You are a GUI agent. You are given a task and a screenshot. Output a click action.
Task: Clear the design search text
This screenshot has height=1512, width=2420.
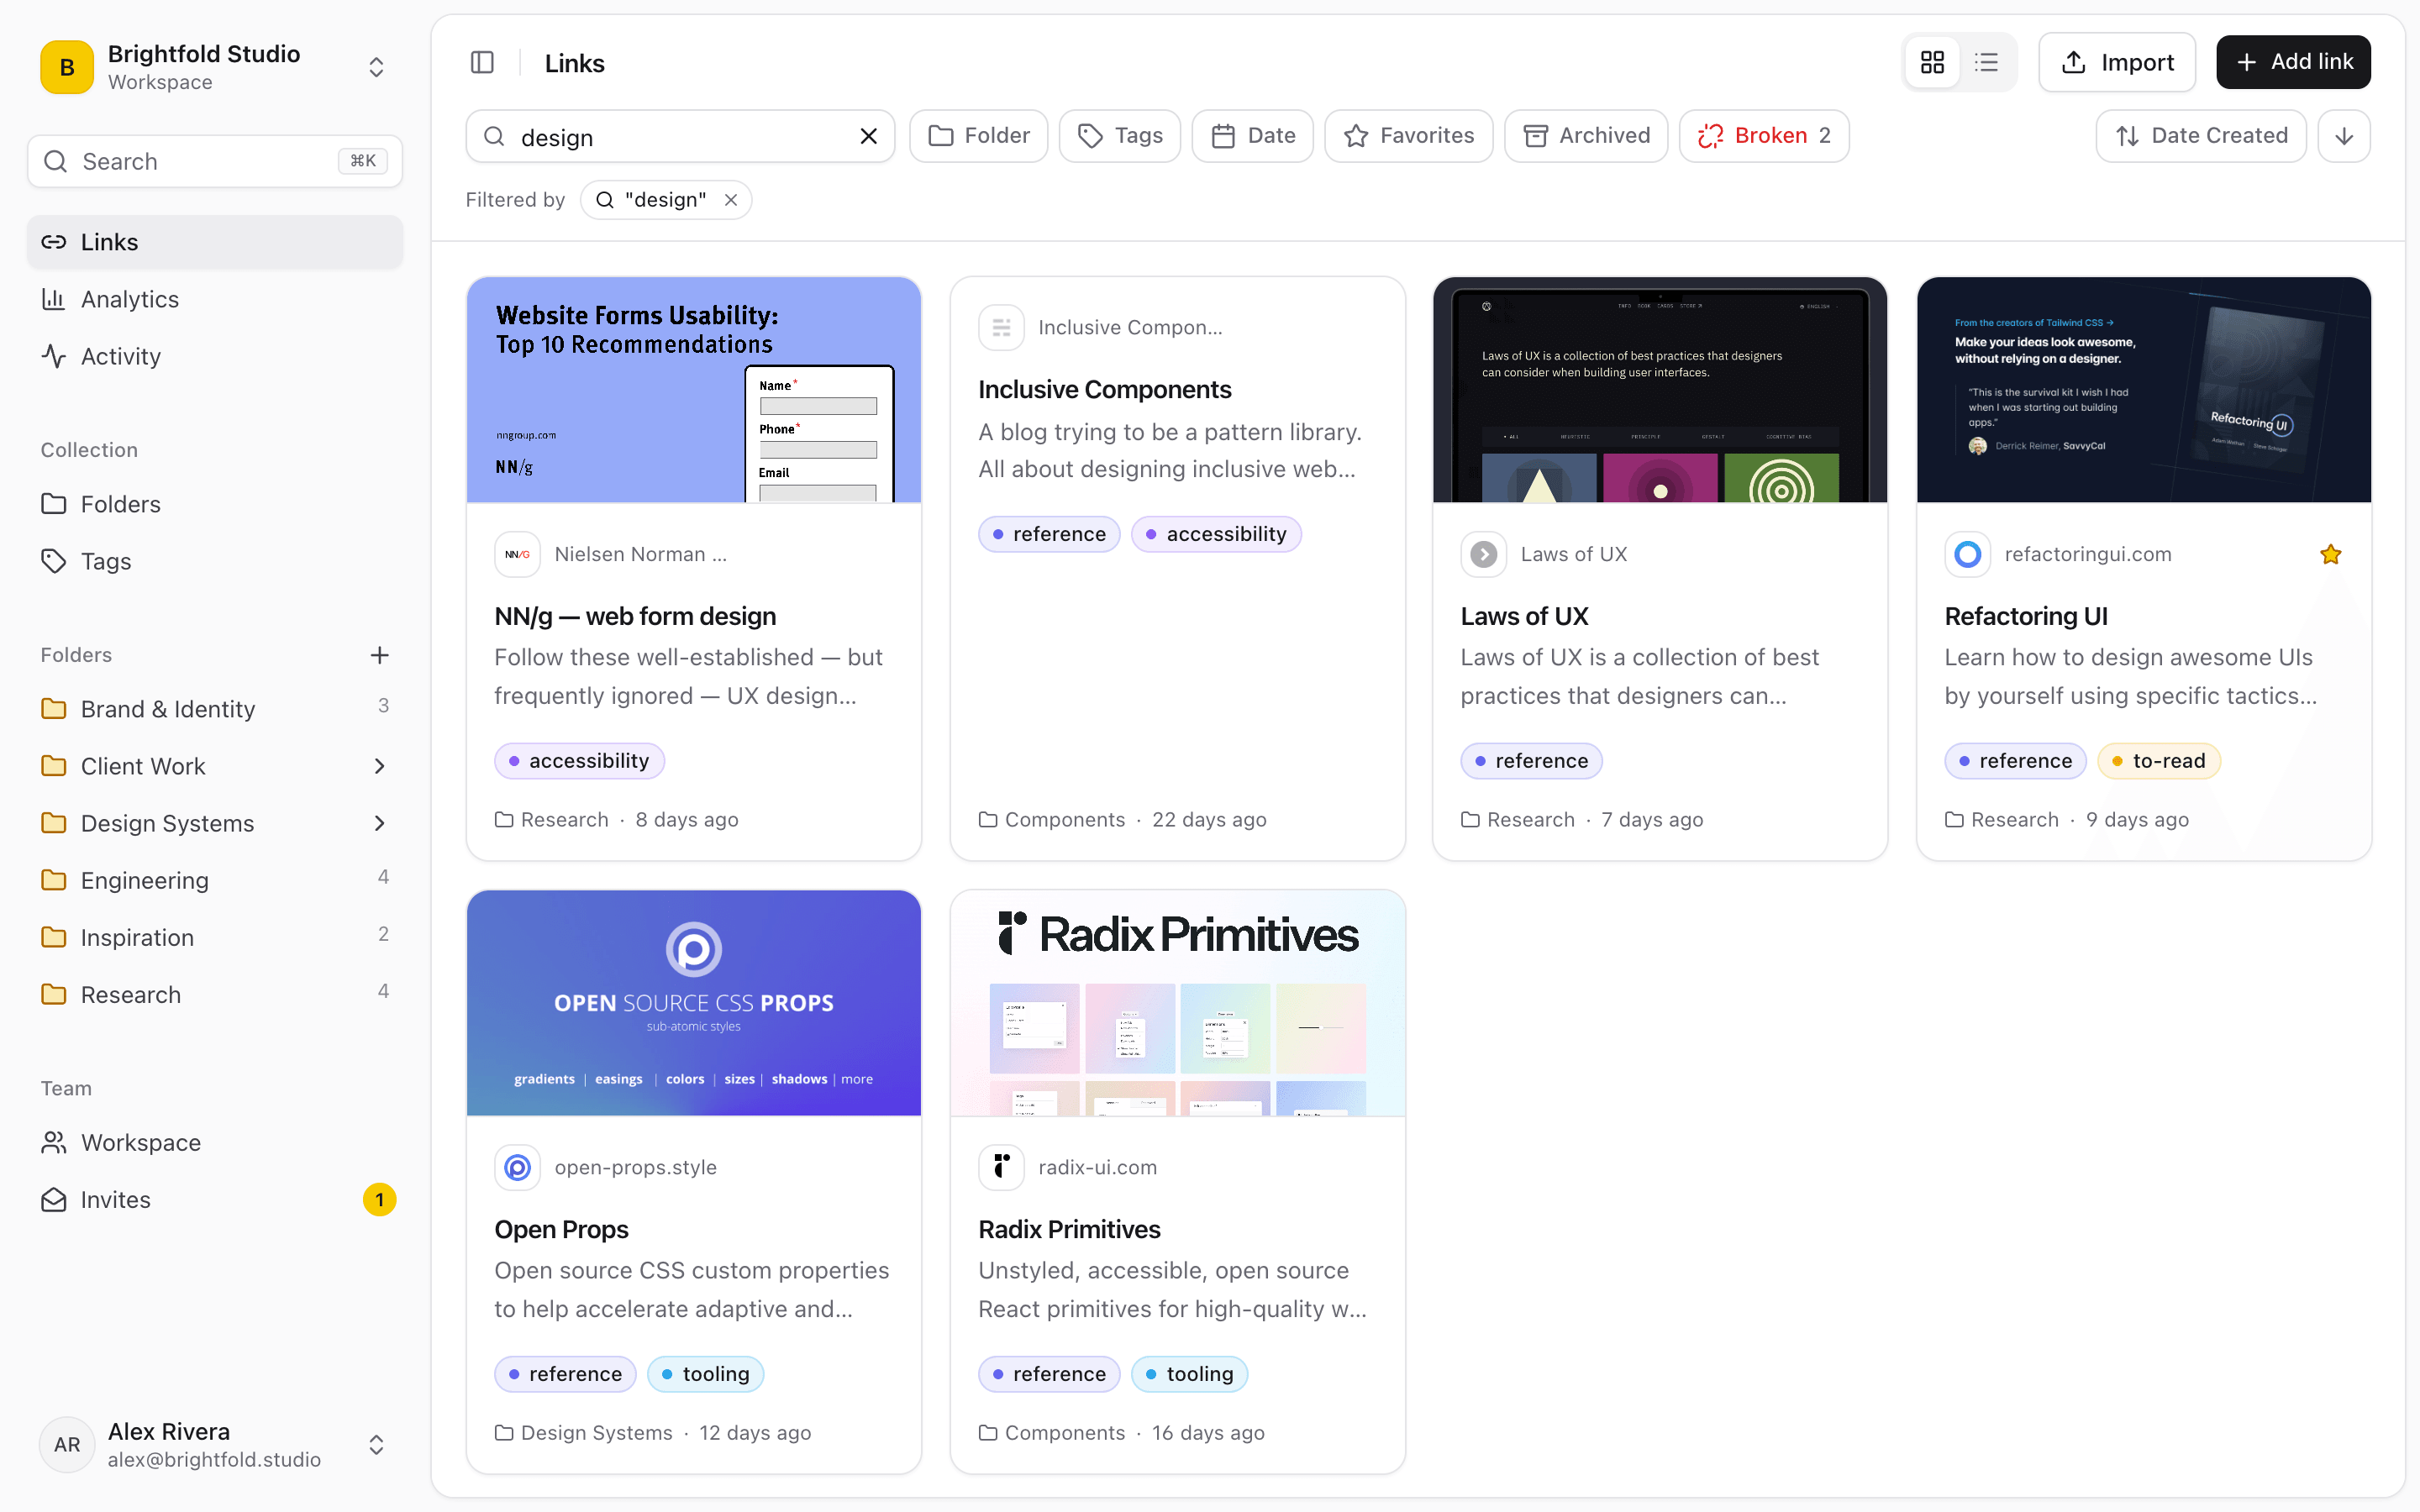pyautogui.click(x=868, y=136)
